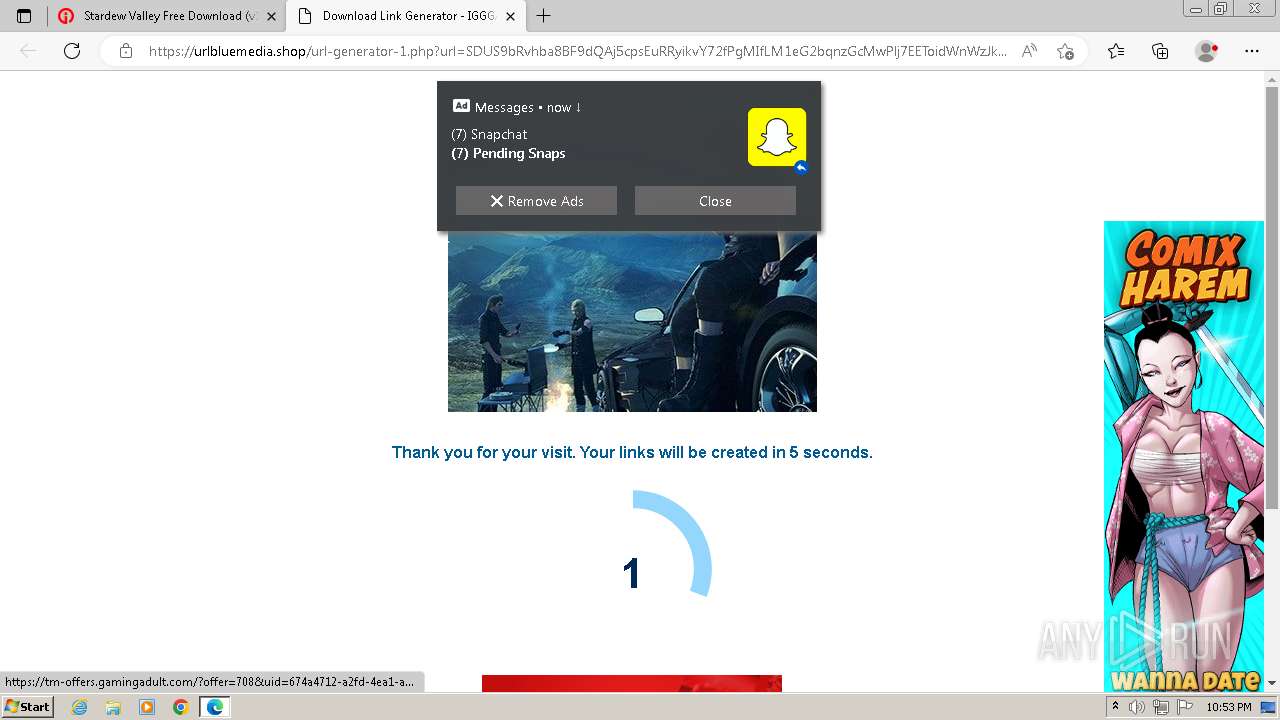This screenshot has height=720, width=1280.
Task: Click the urlbluemedia.shop address bar
Action: pos(578,51)
